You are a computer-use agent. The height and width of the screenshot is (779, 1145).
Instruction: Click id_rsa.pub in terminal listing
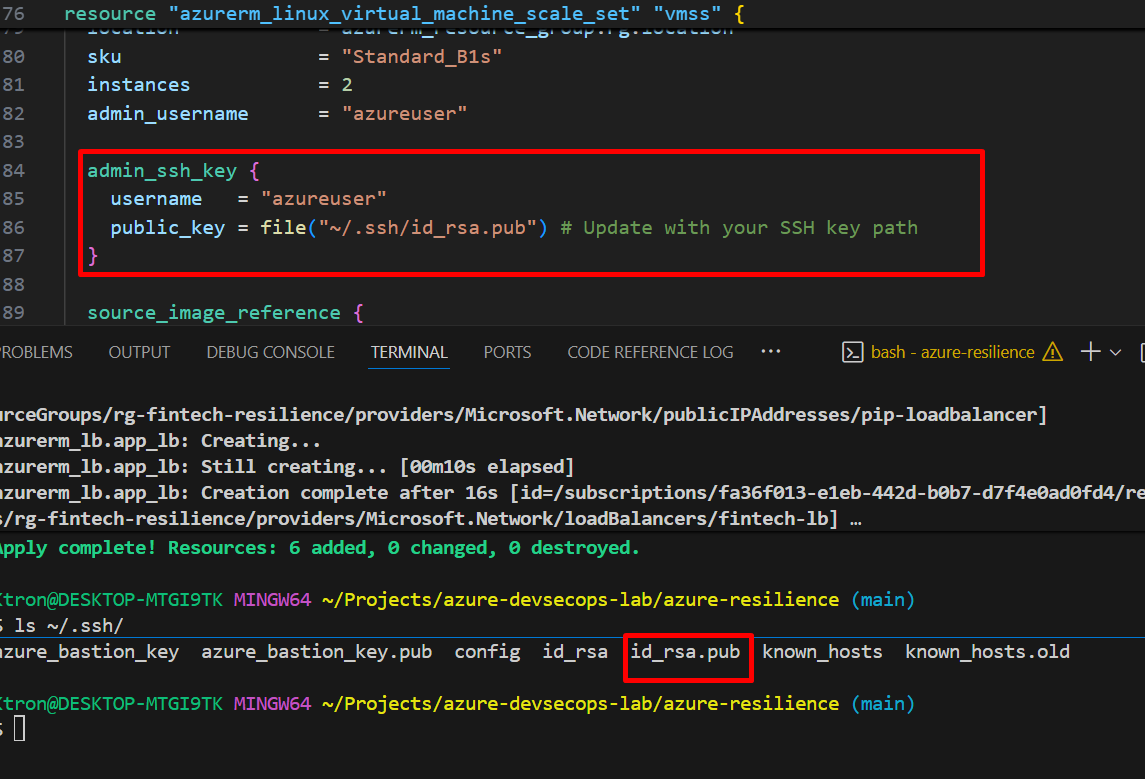point(685,652)
